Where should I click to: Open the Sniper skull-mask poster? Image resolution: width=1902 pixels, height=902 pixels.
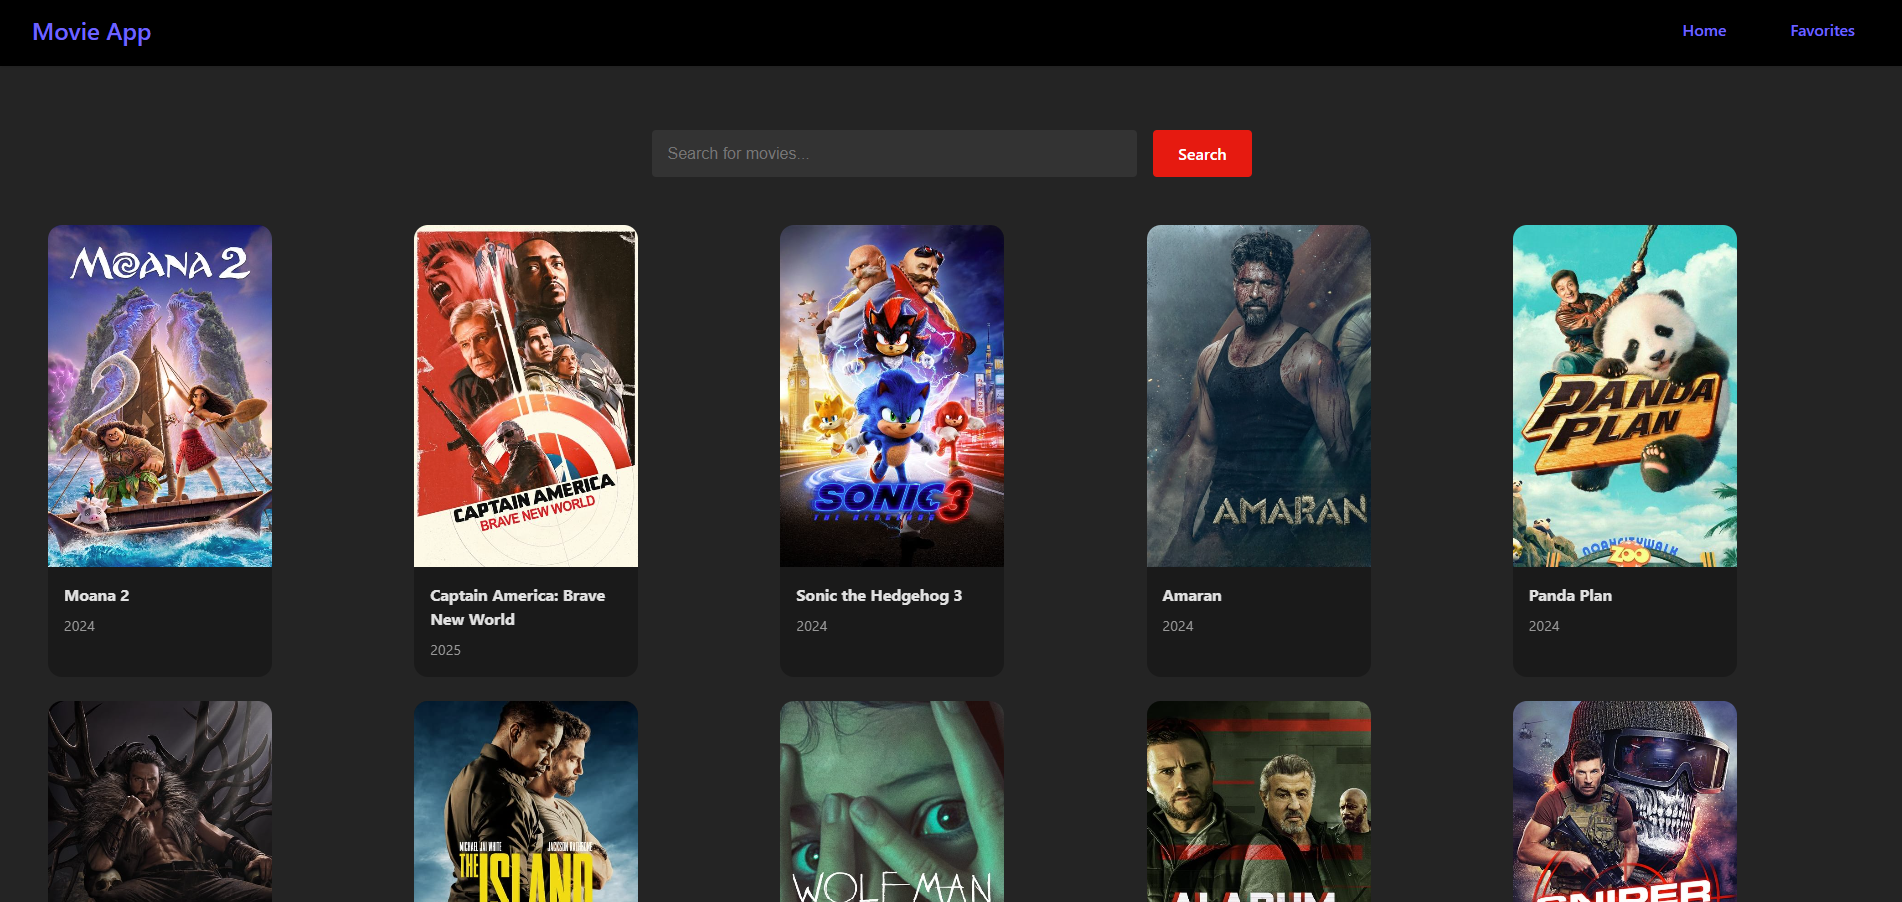point(1624,801)
